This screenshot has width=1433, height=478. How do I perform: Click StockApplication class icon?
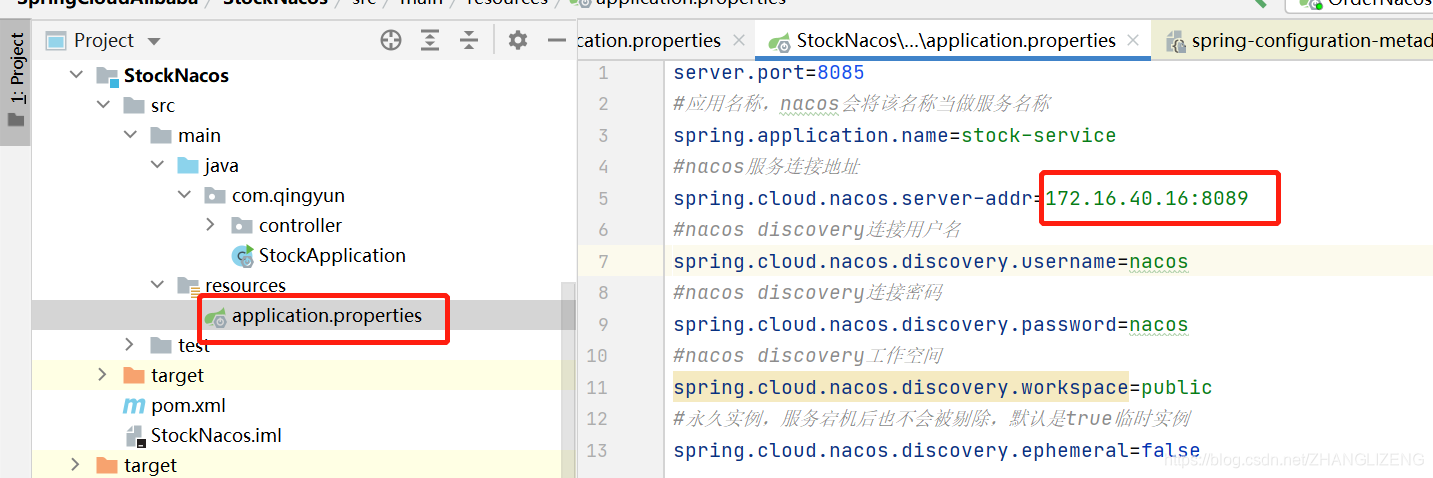pyautogui.click(x=242, y=256)
